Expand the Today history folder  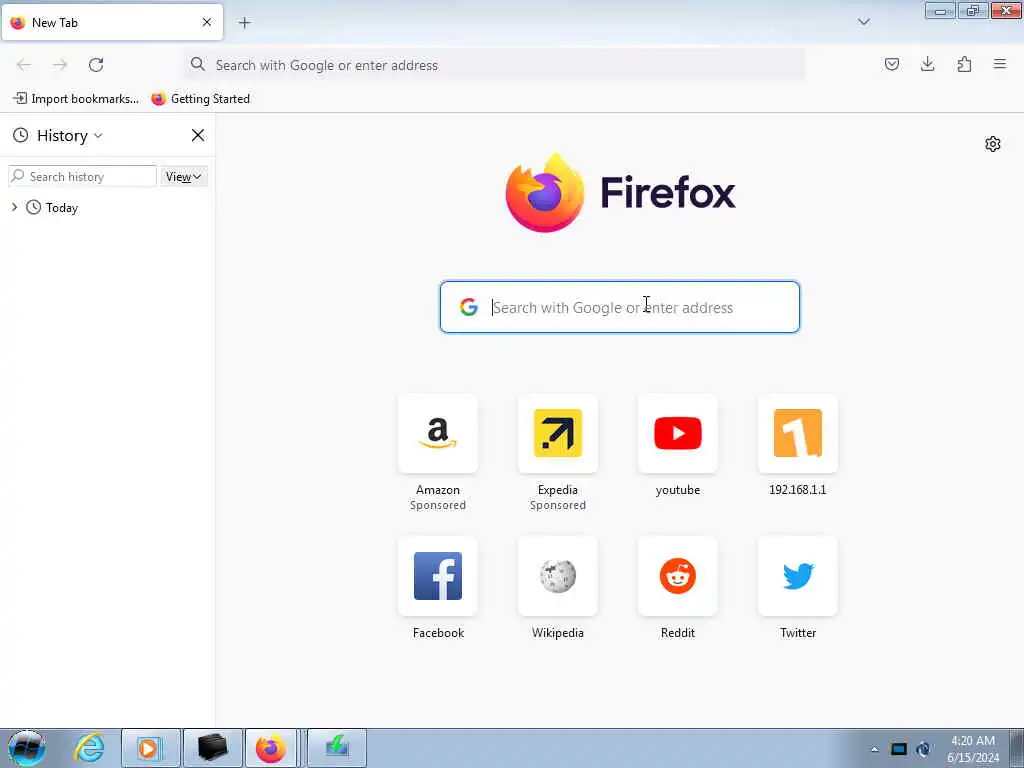point(14,207)
